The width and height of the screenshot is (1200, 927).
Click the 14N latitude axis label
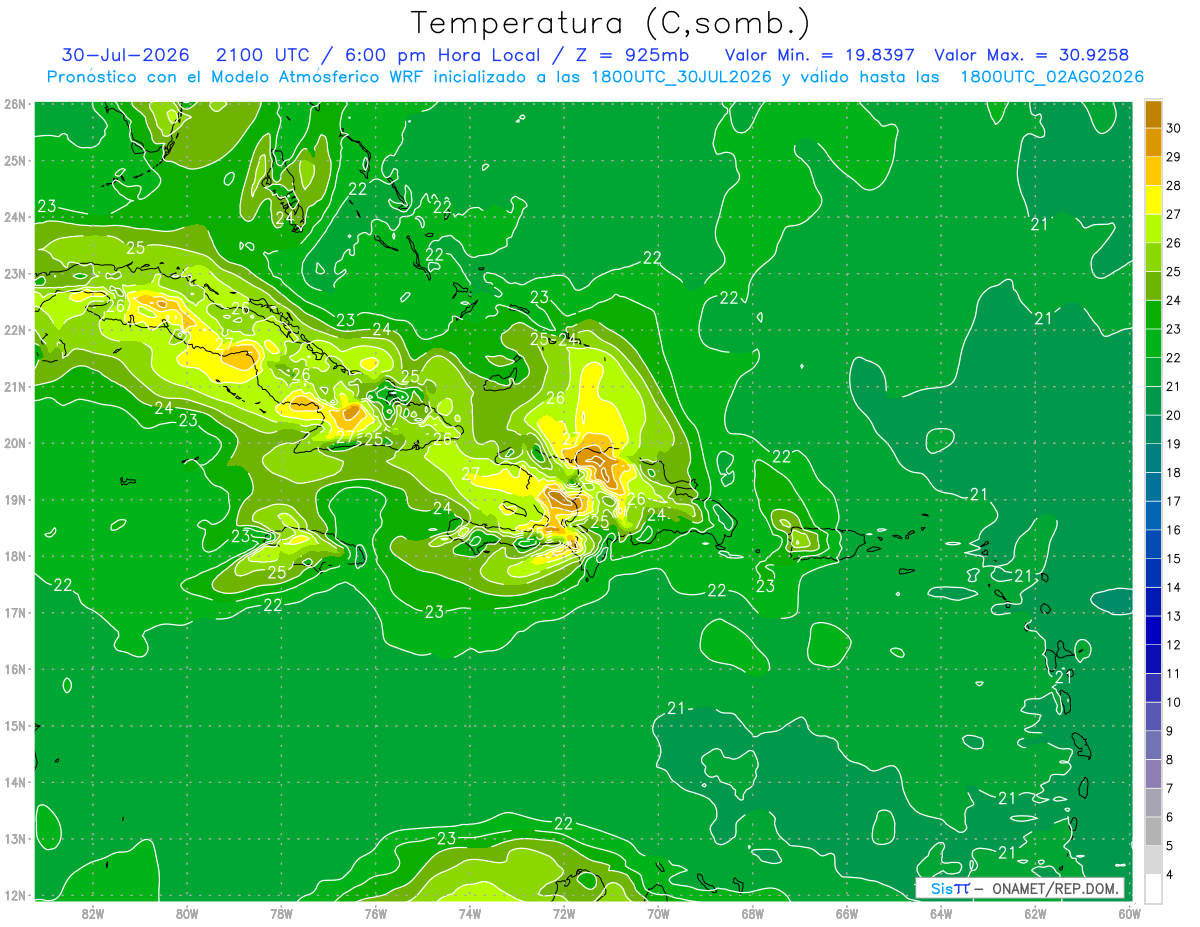click(x=16, y=782)
